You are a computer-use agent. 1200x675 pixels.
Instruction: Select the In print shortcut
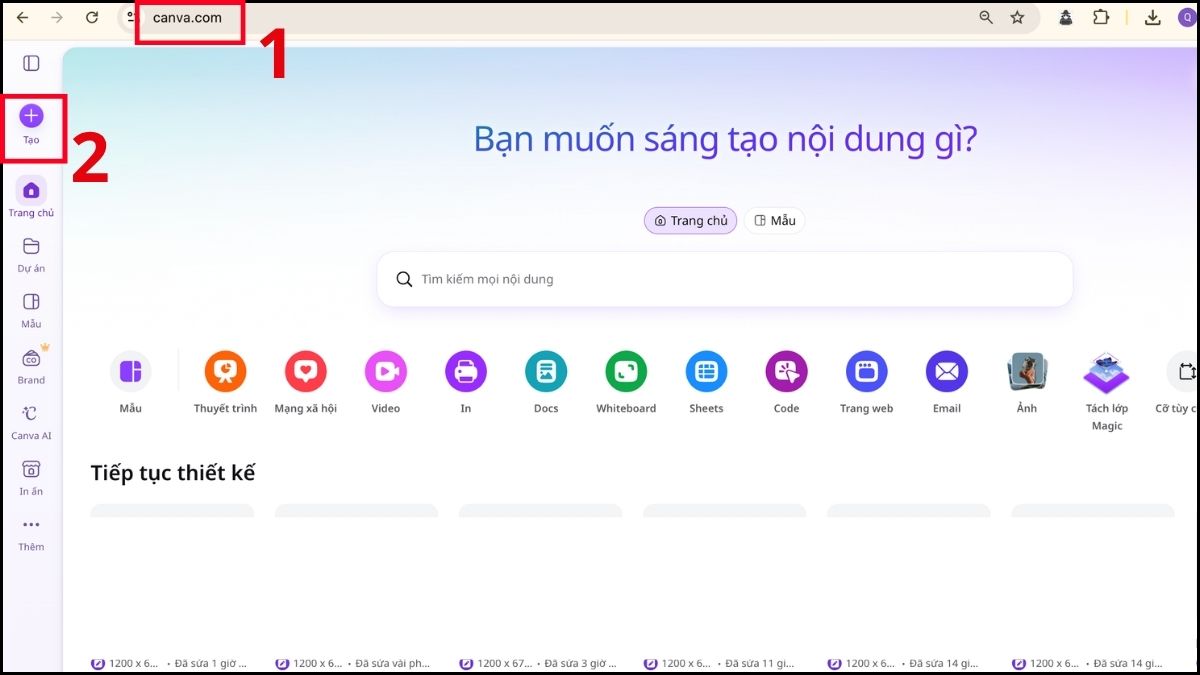pos(466,381)
